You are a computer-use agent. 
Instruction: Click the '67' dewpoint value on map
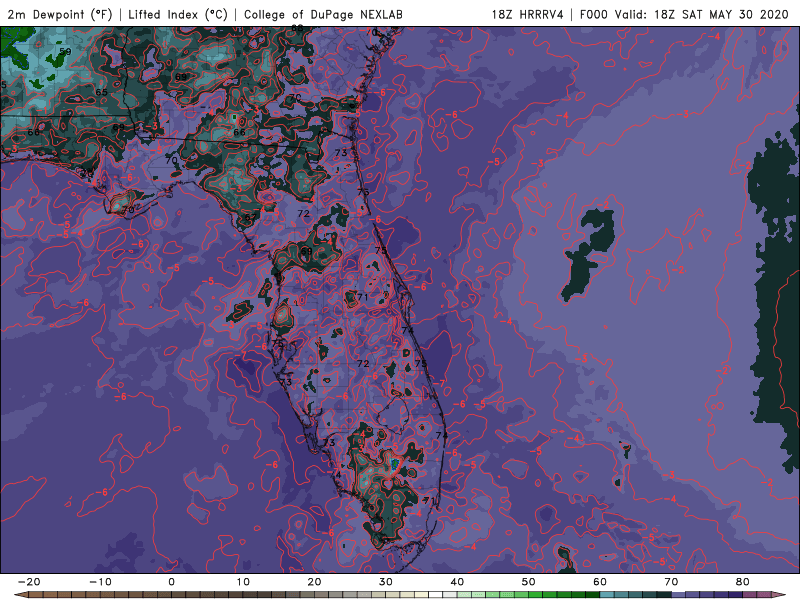click(x=251, y=217)
